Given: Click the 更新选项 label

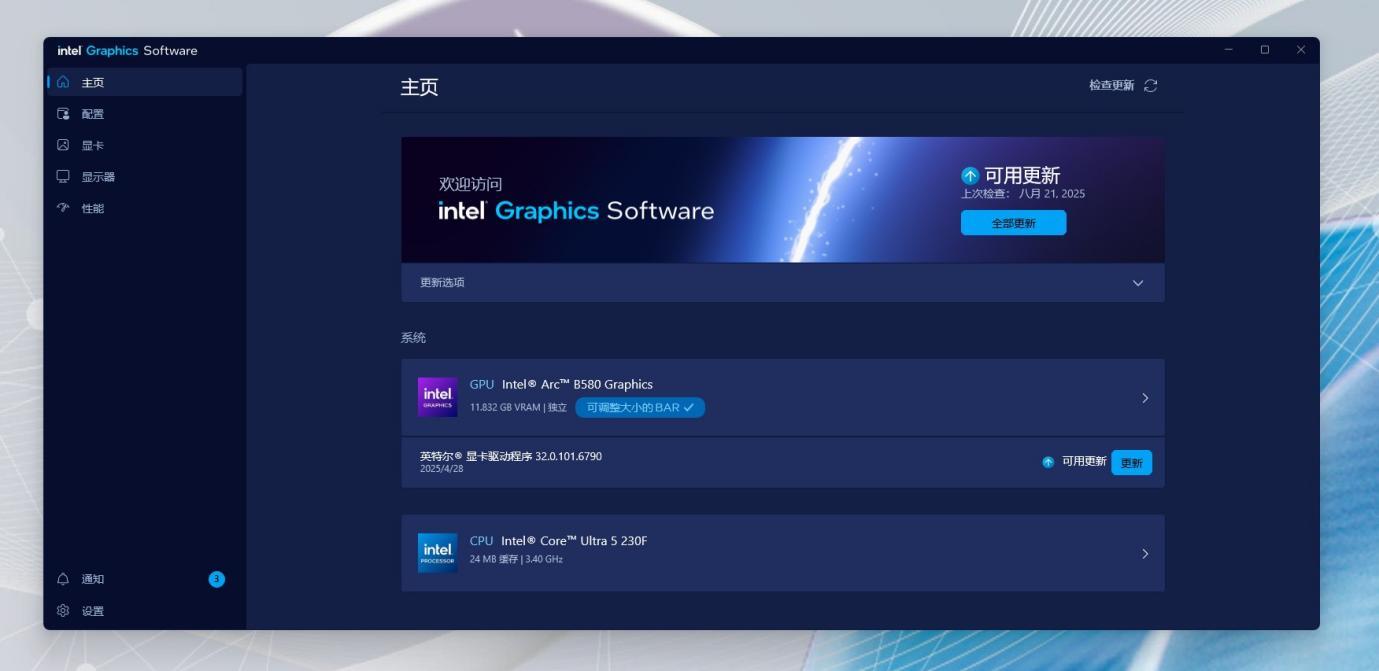Looking at the screenshot, I should click(x=442, y=283).
